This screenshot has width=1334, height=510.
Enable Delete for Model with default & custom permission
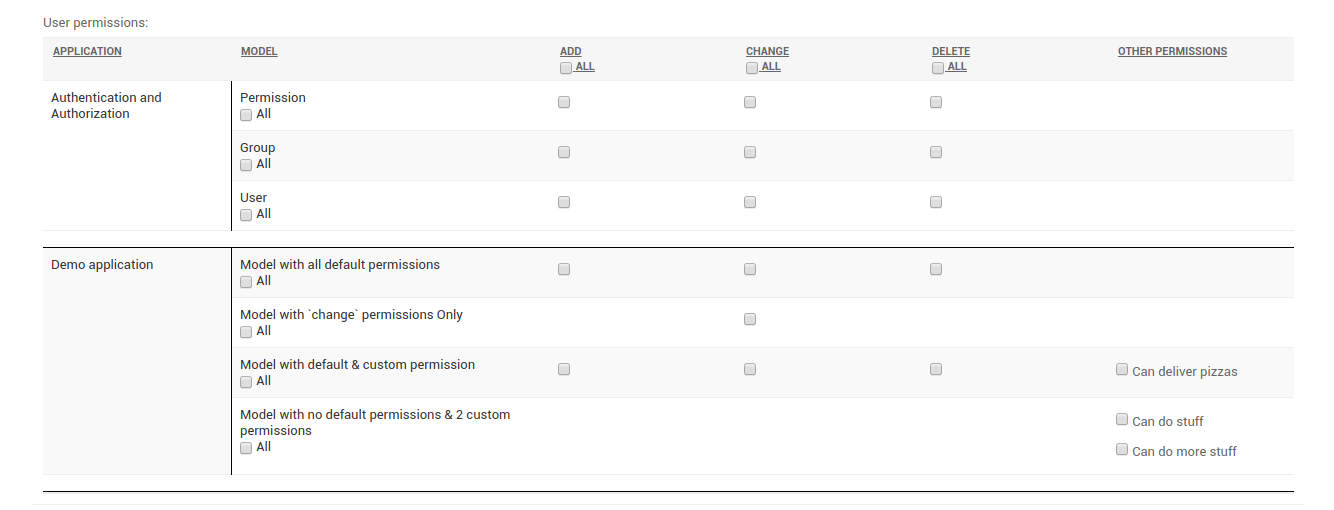point(936,369)
